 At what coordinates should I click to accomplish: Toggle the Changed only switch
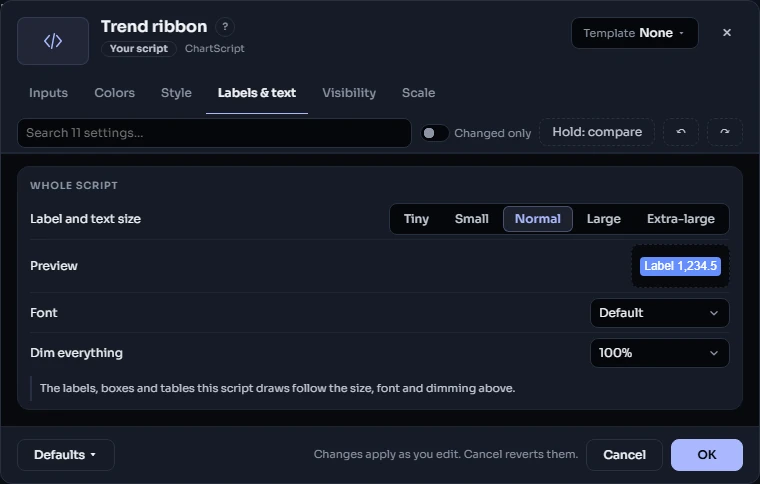point(435,133)
